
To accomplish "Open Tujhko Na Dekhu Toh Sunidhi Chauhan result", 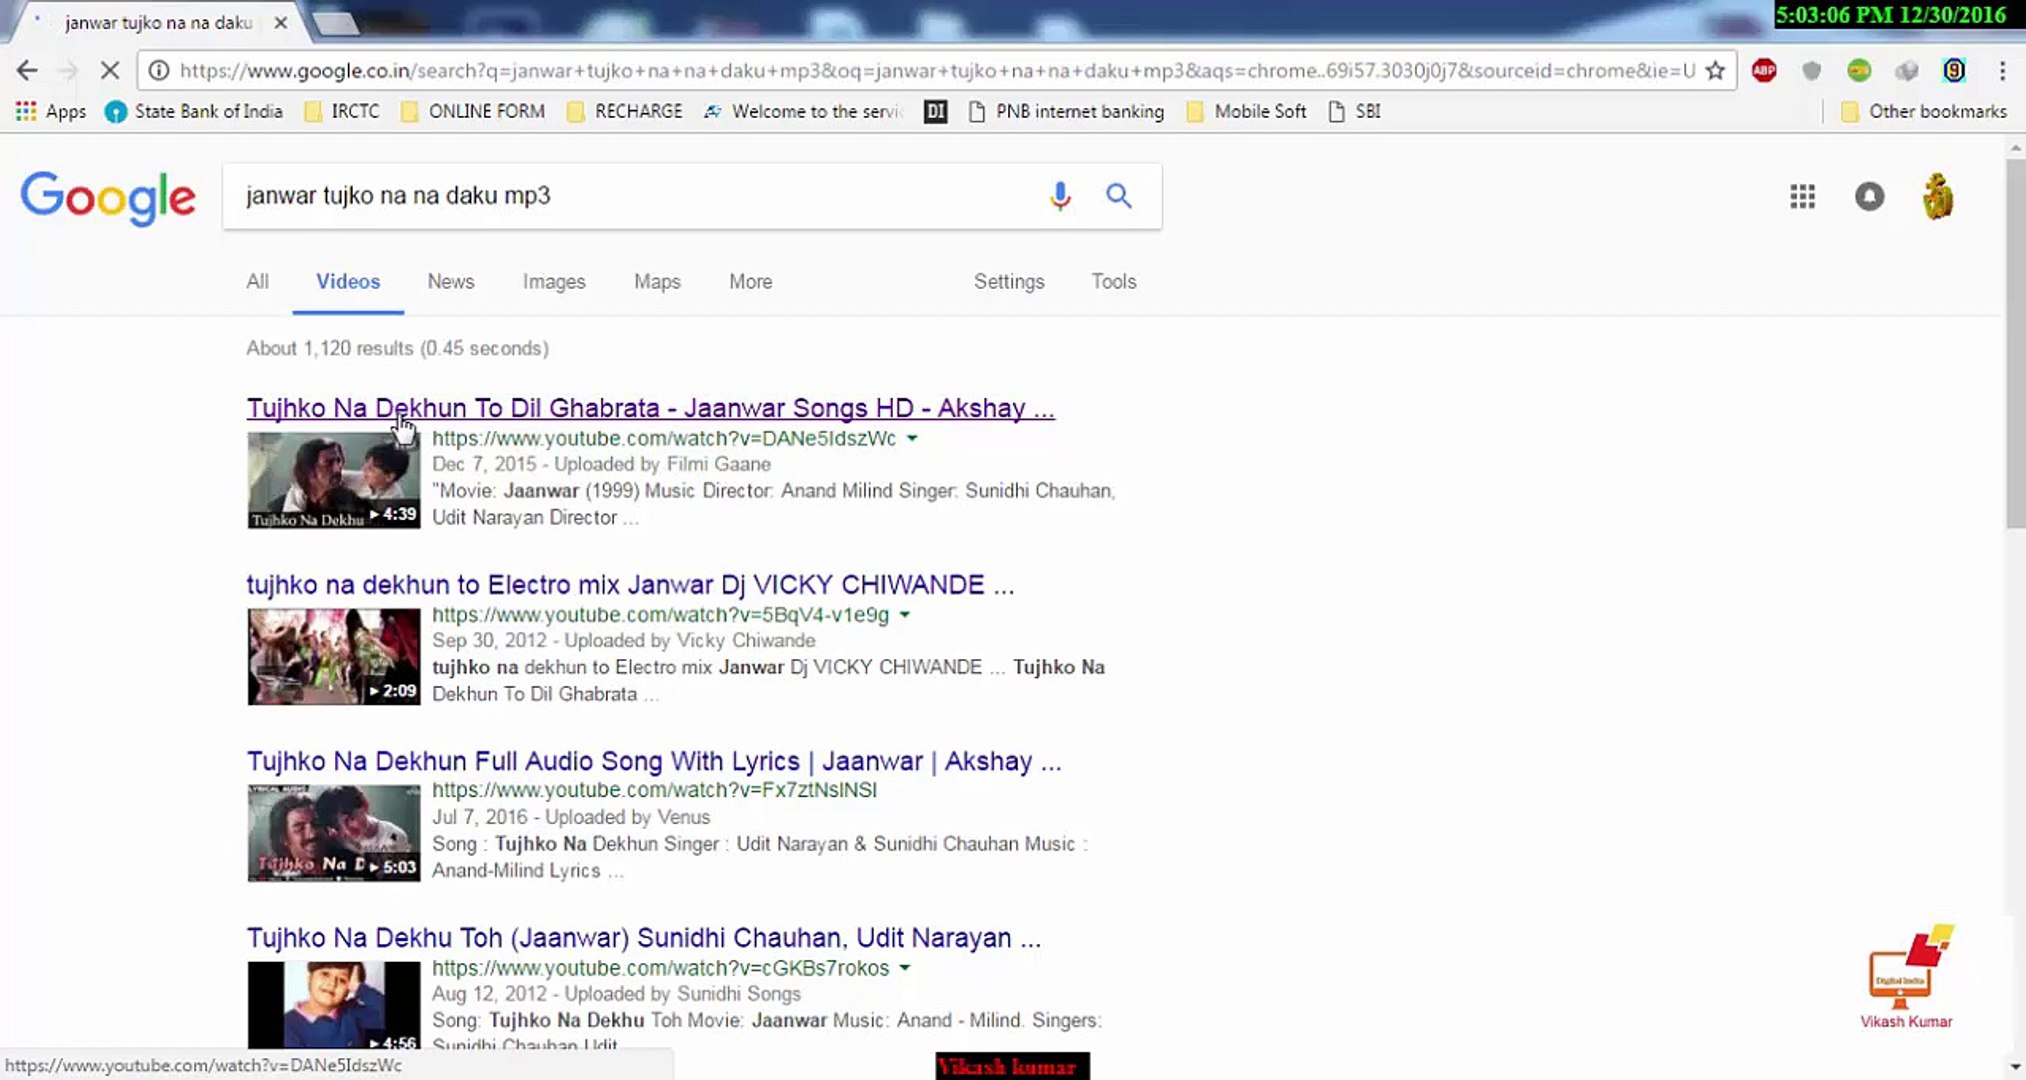I will 643,938.
